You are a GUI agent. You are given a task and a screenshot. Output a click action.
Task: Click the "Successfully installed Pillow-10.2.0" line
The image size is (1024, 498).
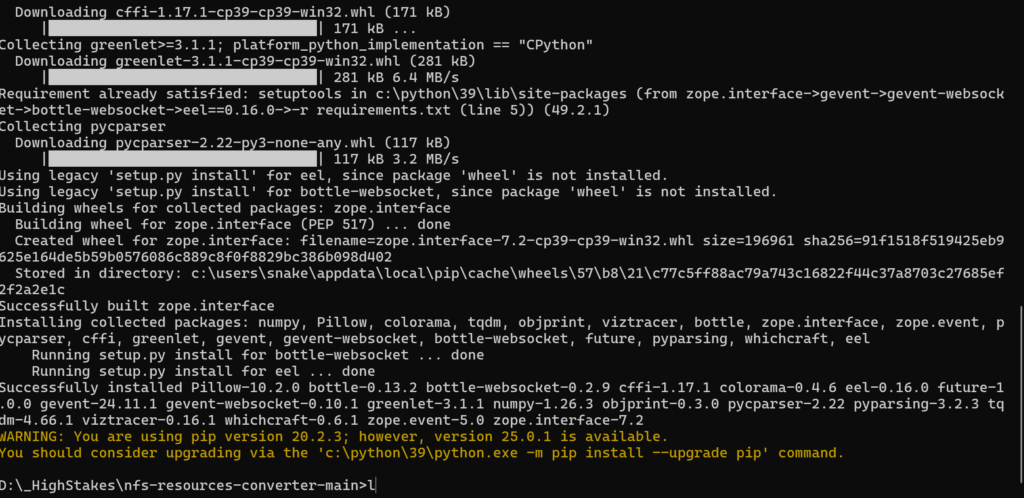(x=500, y=388)
